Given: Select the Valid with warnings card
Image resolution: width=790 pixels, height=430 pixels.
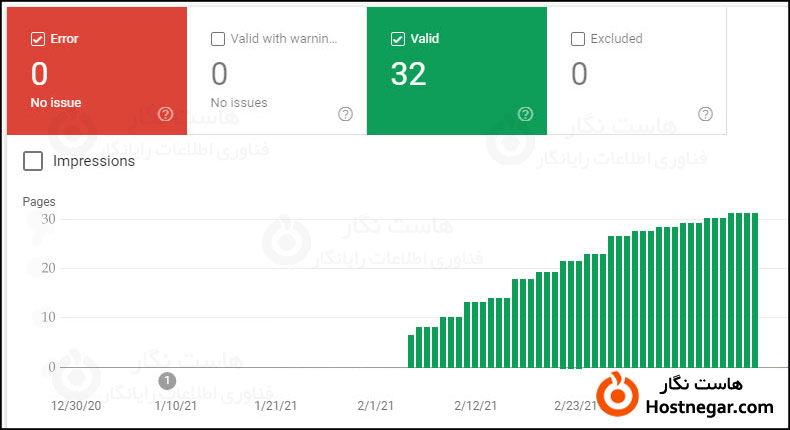Looking at the screenshot, I should tap(277, 72).
